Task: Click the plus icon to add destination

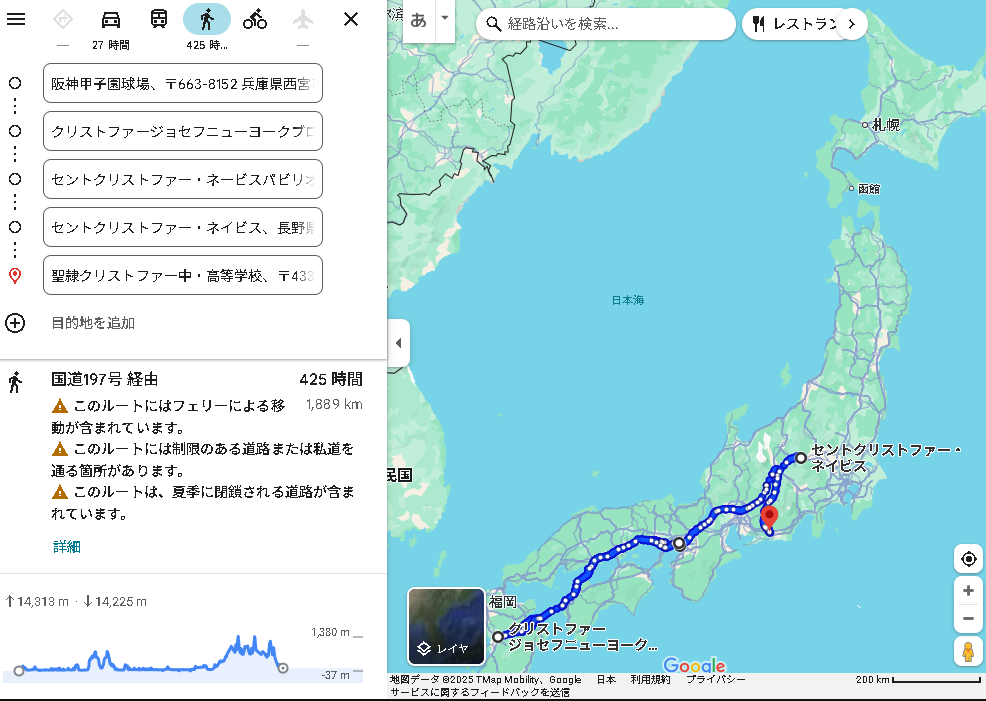Action: tap(15, 323)
